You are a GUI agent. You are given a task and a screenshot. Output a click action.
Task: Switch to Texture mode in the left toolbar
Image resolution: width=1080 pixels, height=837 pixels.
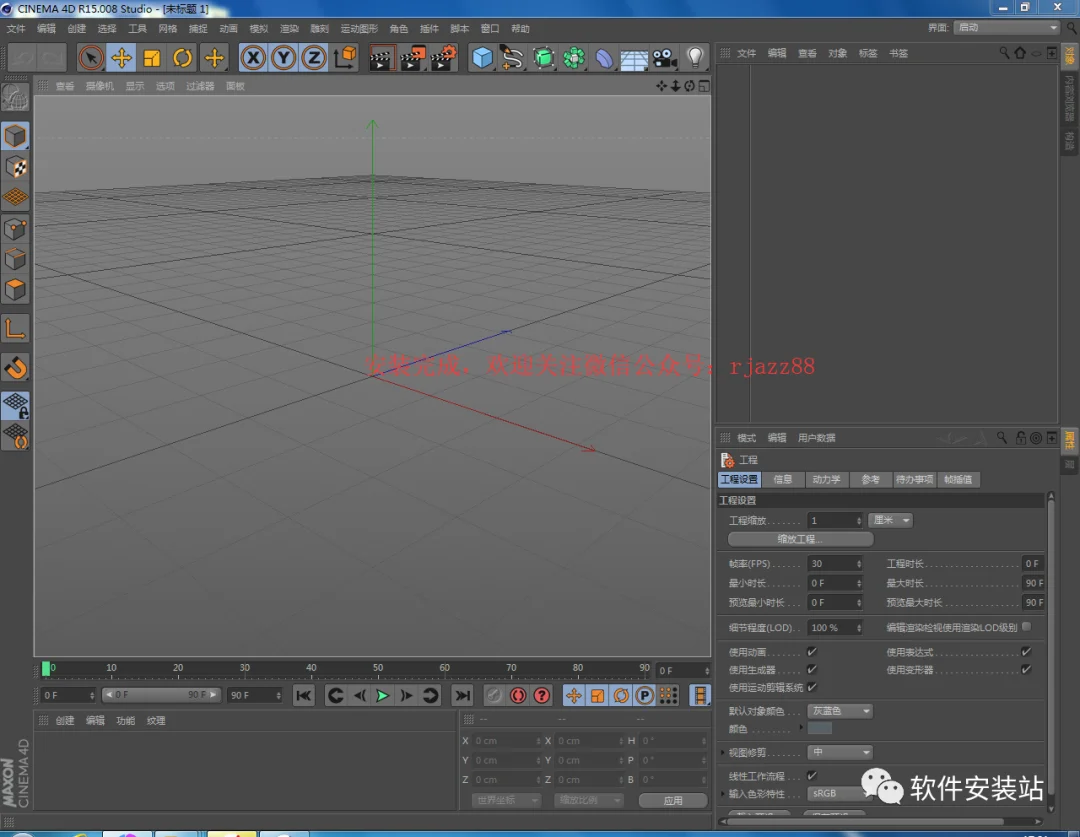(x=15, y=167)
